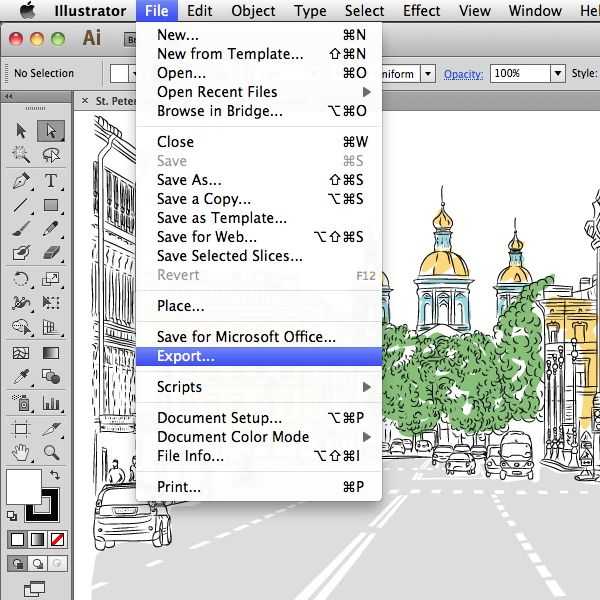Open the Apple menu

tap(28, 11)
